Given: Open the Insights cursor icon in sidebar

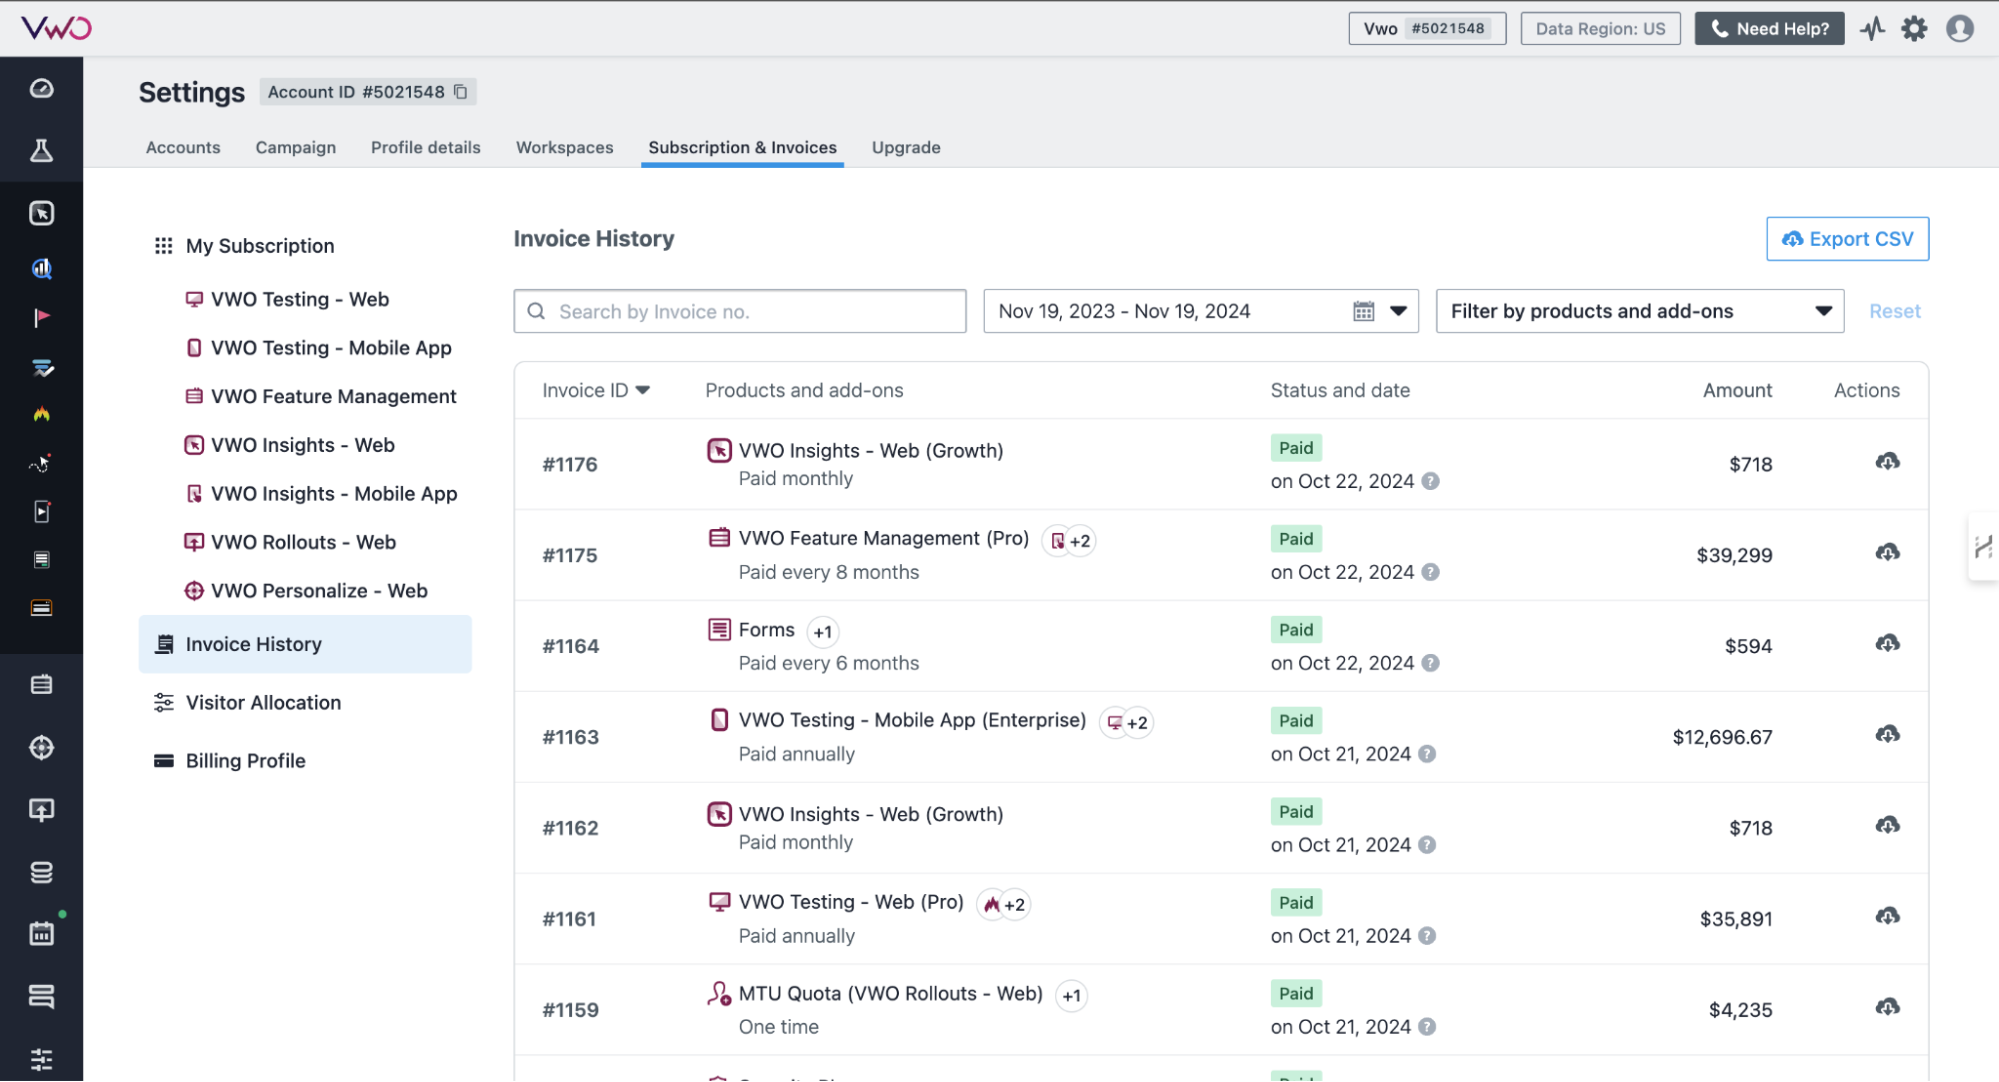Looking at the screenshot, I should [x=41, y=213].
